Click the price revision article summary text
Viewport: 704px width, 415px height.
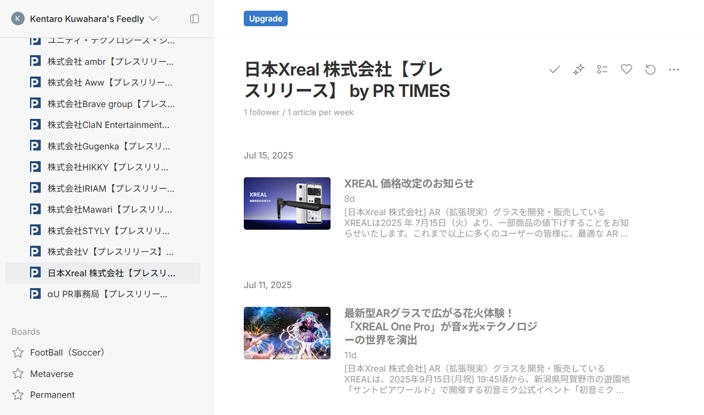[x=486, y=223]
